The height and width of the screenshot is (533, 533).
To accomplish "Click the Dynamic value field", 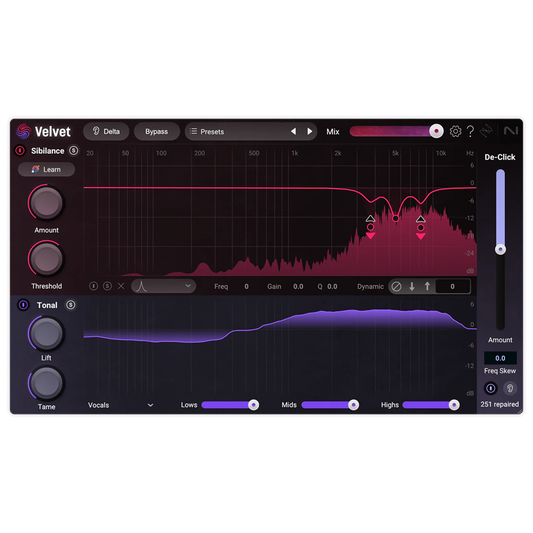I will (x=452, y=287).
